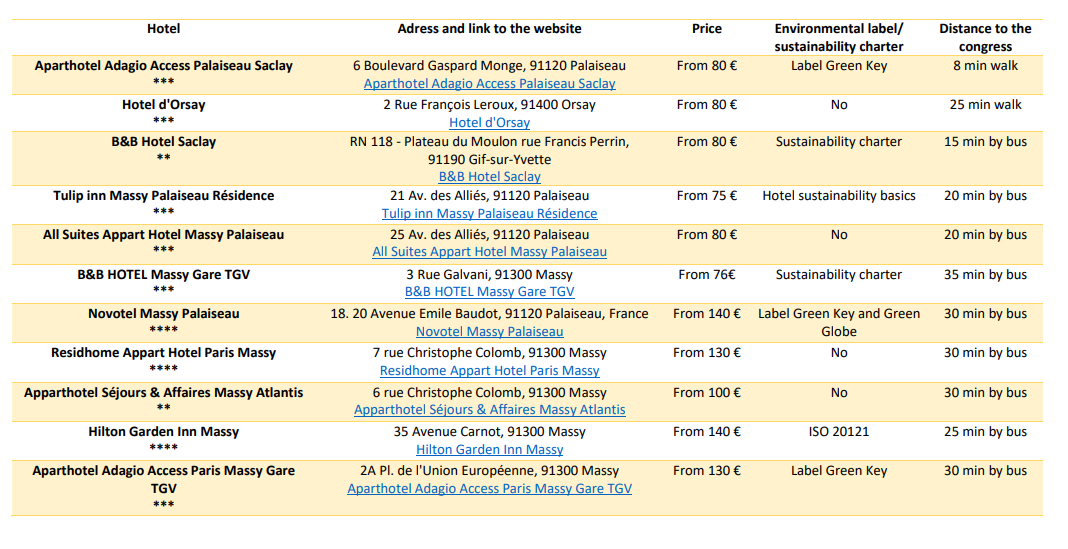
Task: Select price 'From 140 €' for Novotel
Action: click(x=706, y=314)
